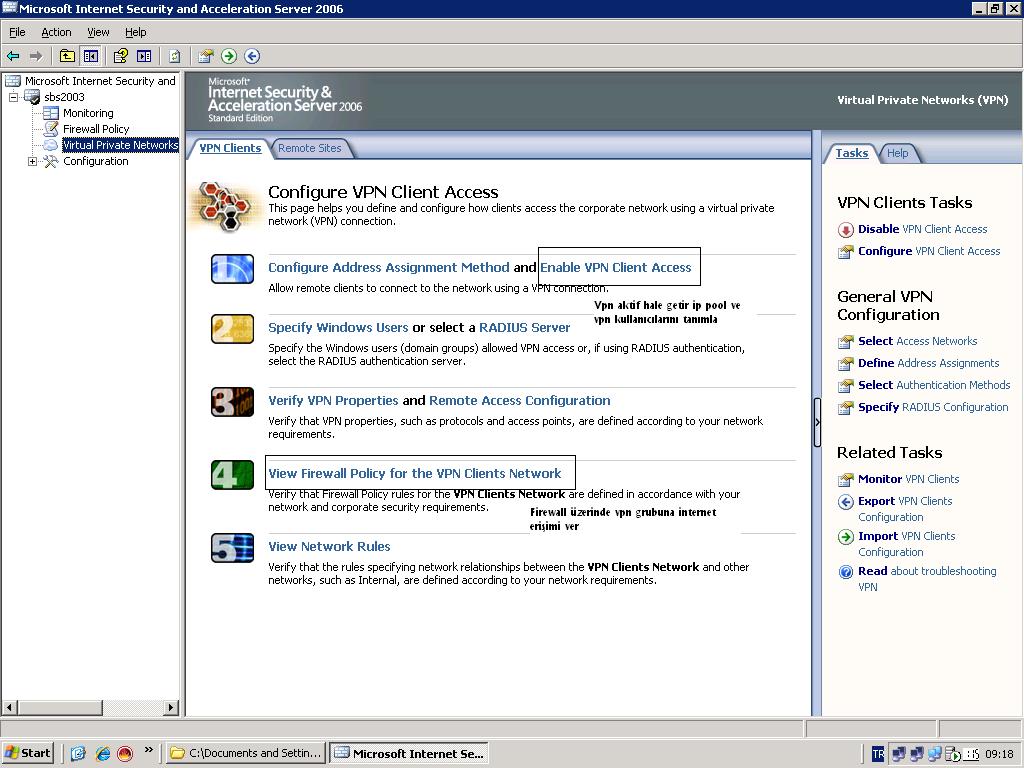Click the Specify RADIUS Configuration task icon
Image resolution: width=1024 pixels, height=768 pixels.
[846, 408]
